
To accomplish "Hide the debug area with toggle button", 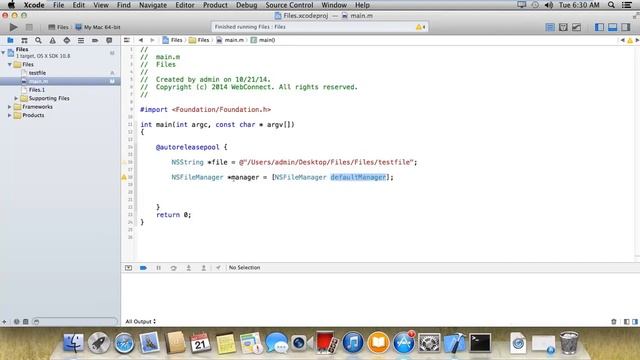I will pyautogui.click(x=128, y=268).
